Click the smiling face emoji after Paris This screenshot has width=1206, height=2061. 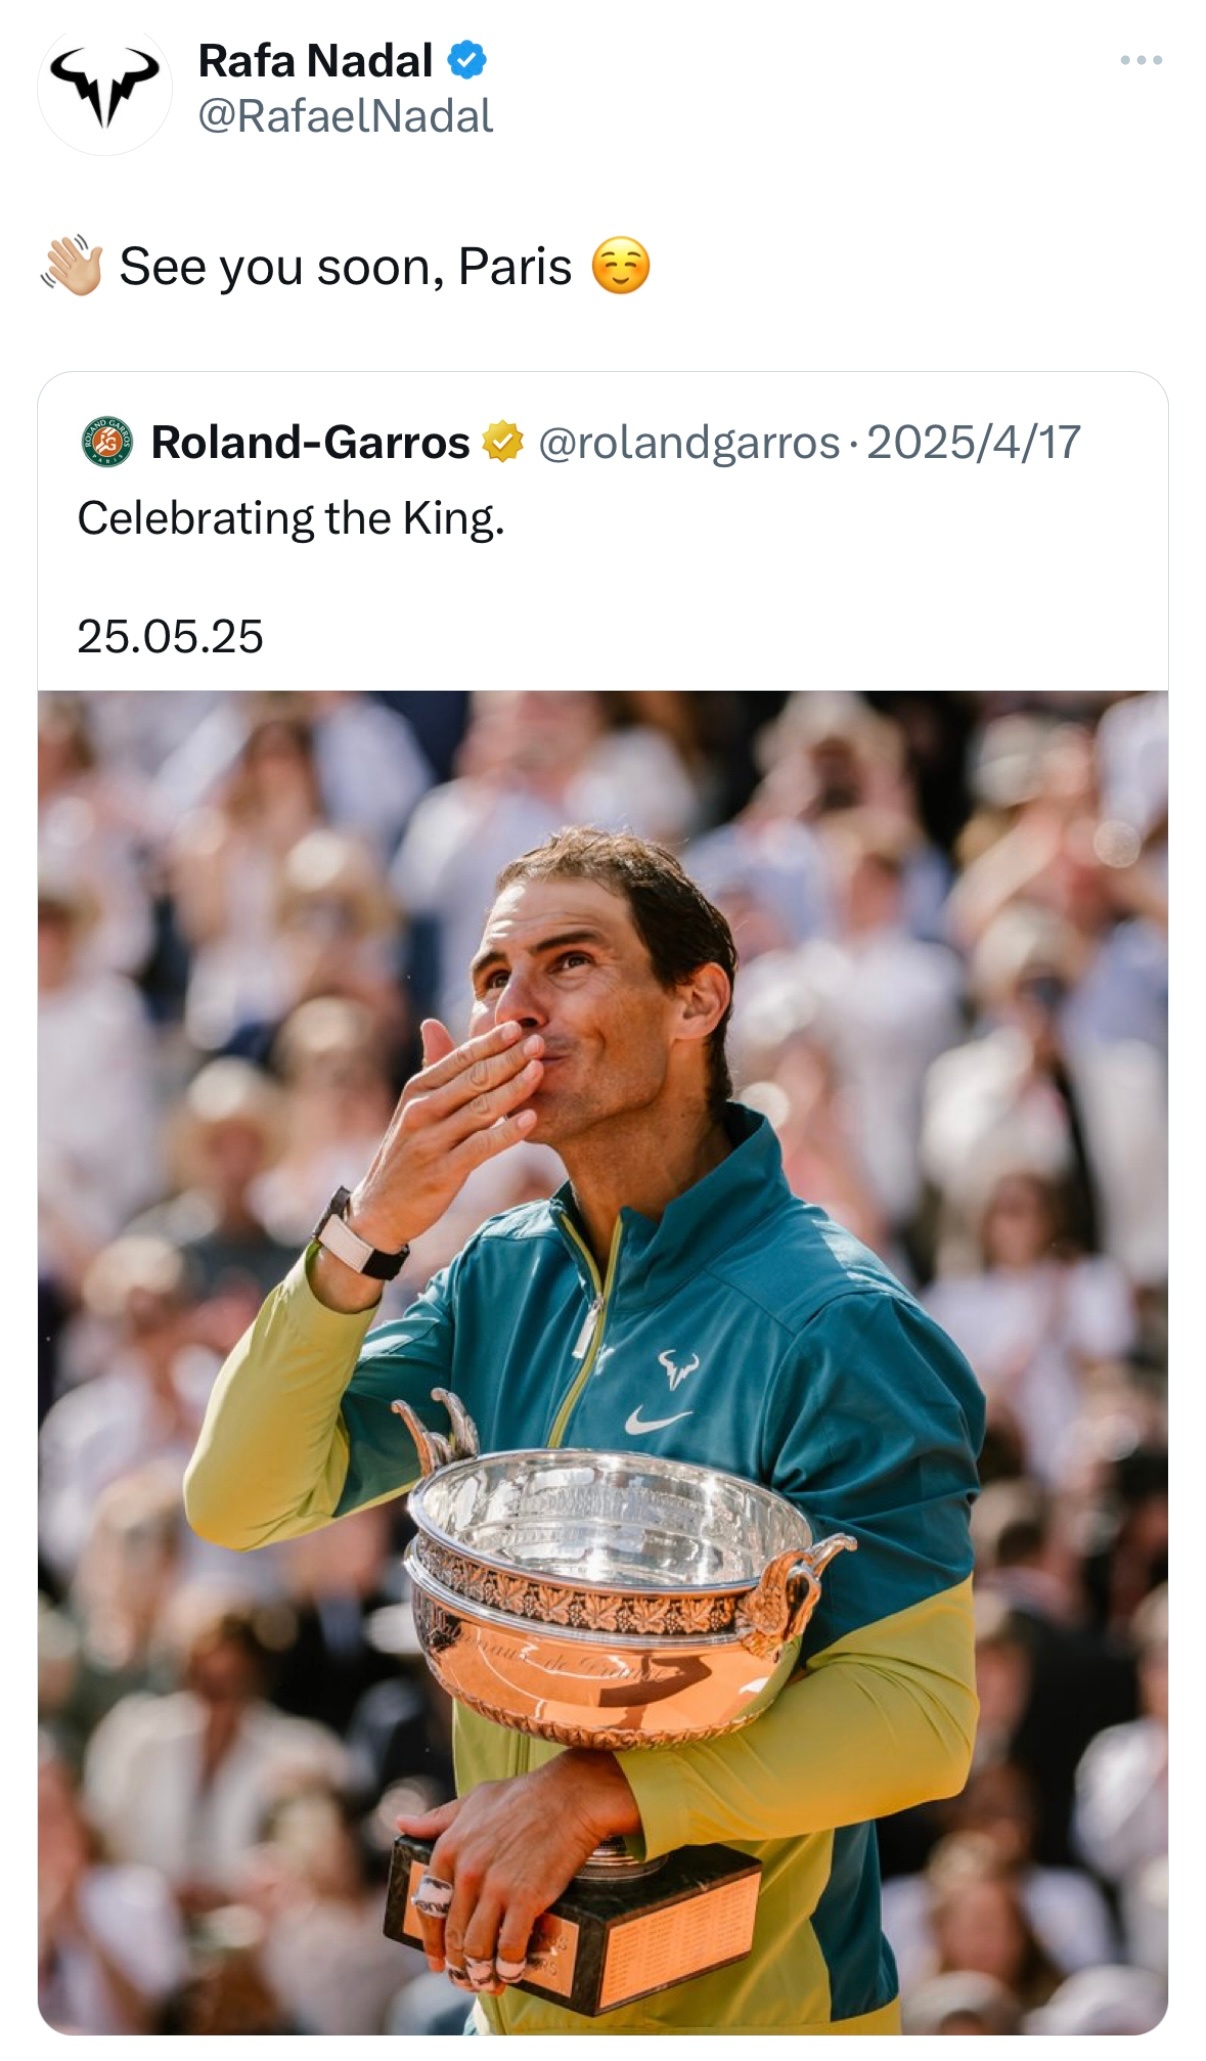(x=621, y=267)
